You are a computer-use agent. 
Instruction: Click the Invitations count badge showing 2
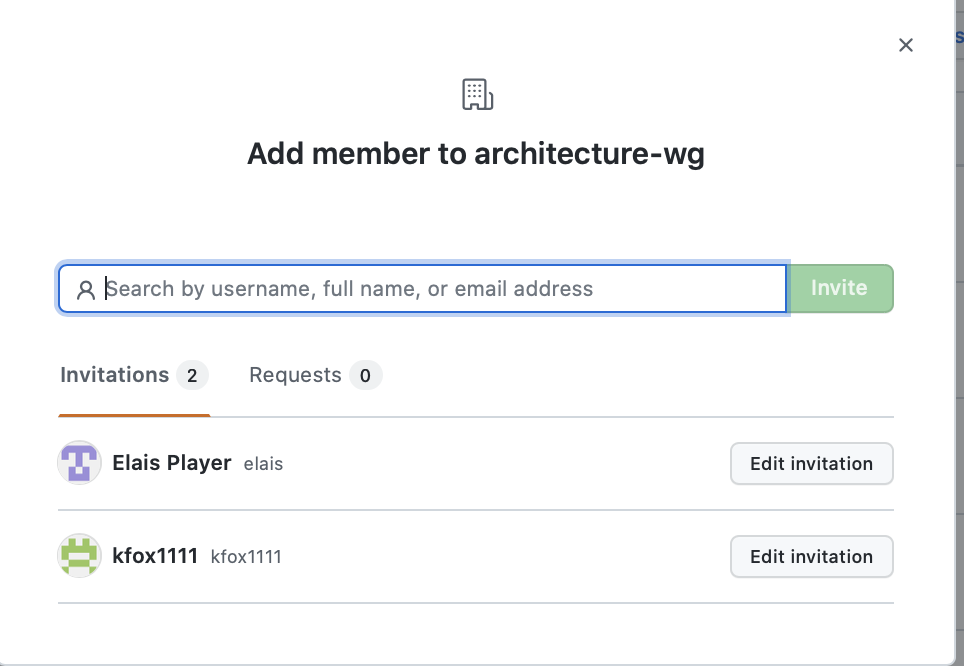tap(194, 374)
